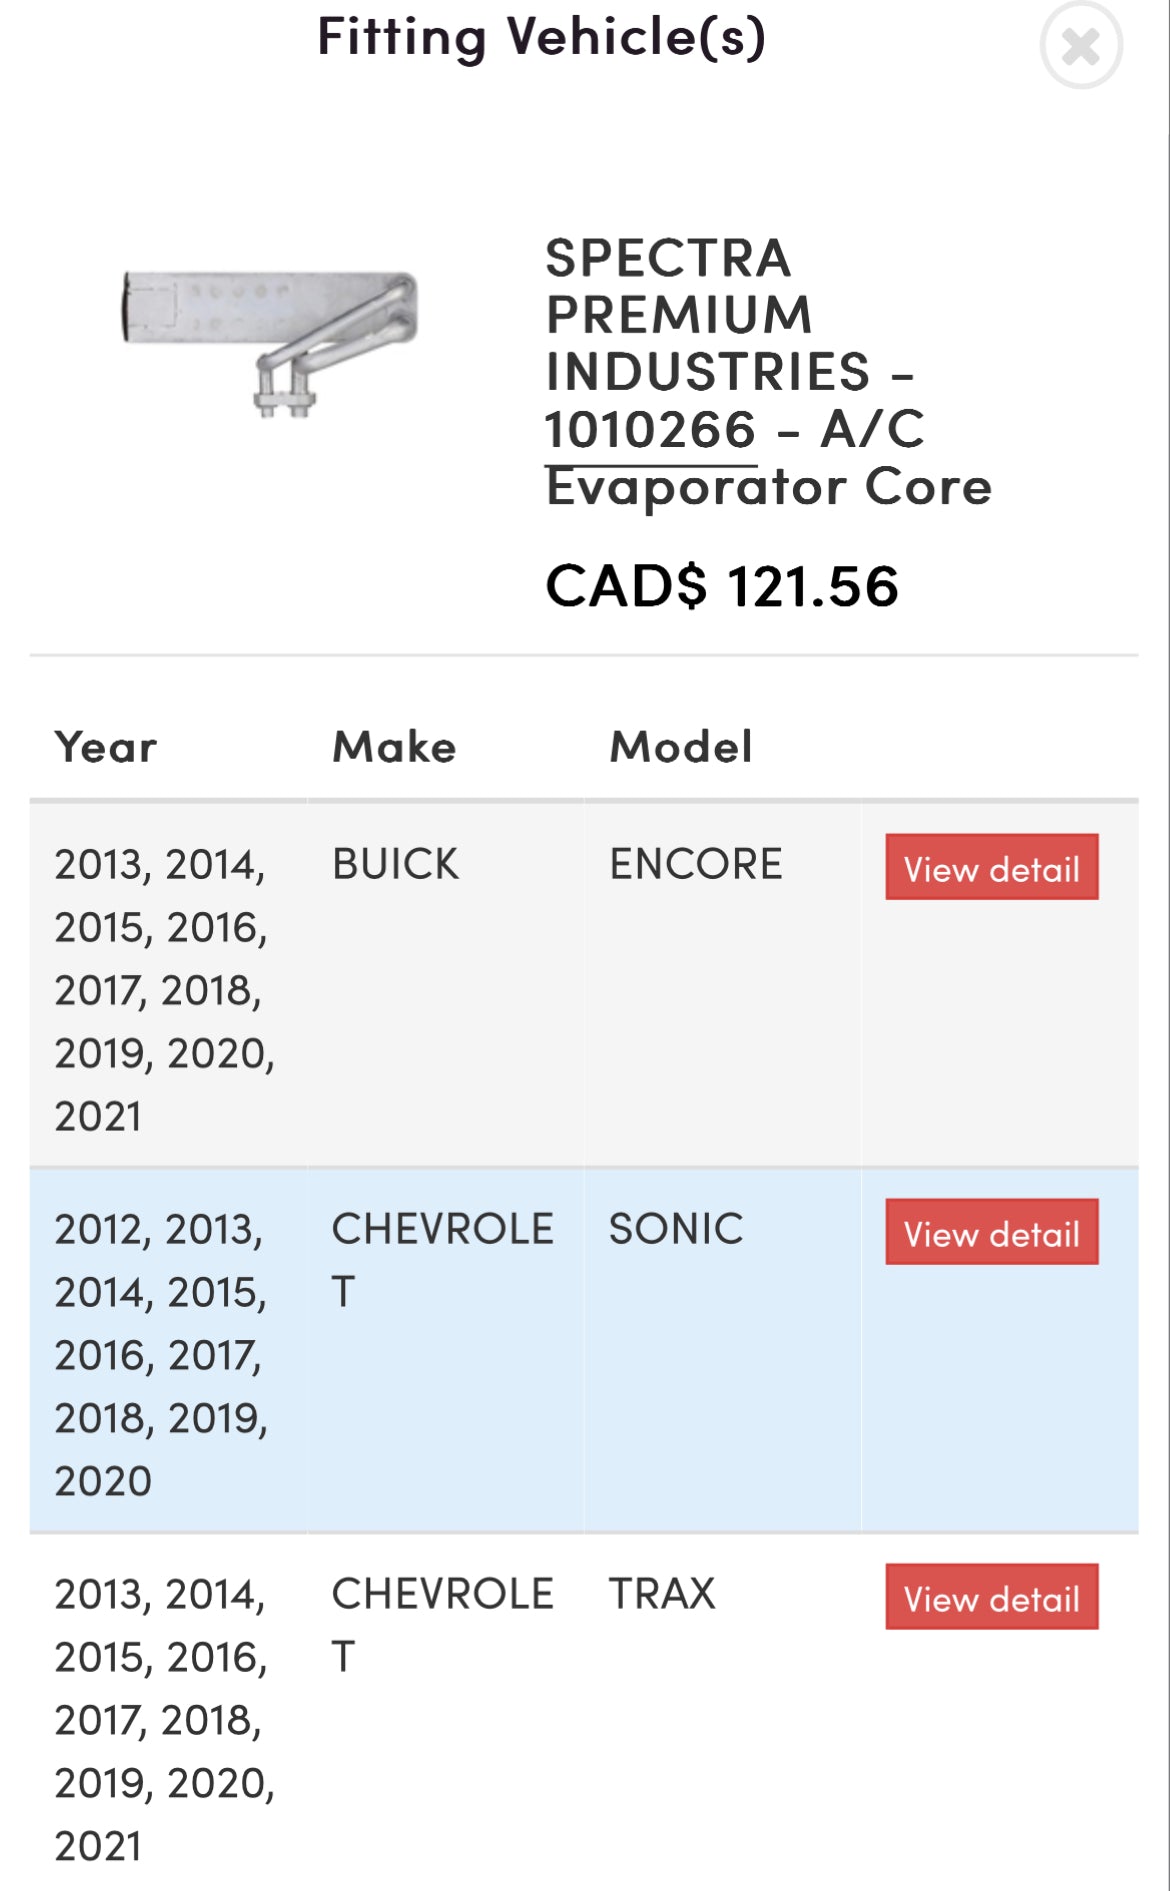Click the Sonic years 2012–2020 cell
This screenshot has height=1891, width=1170.
pos(161,1354)
